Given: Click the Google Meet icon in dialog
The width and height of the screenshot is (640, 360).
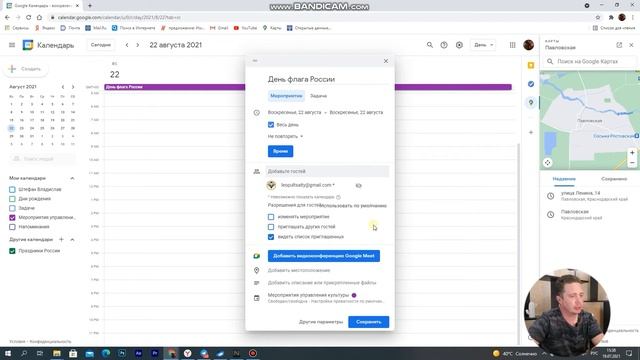Looking at the screenshot, I should tap(256, 256).
